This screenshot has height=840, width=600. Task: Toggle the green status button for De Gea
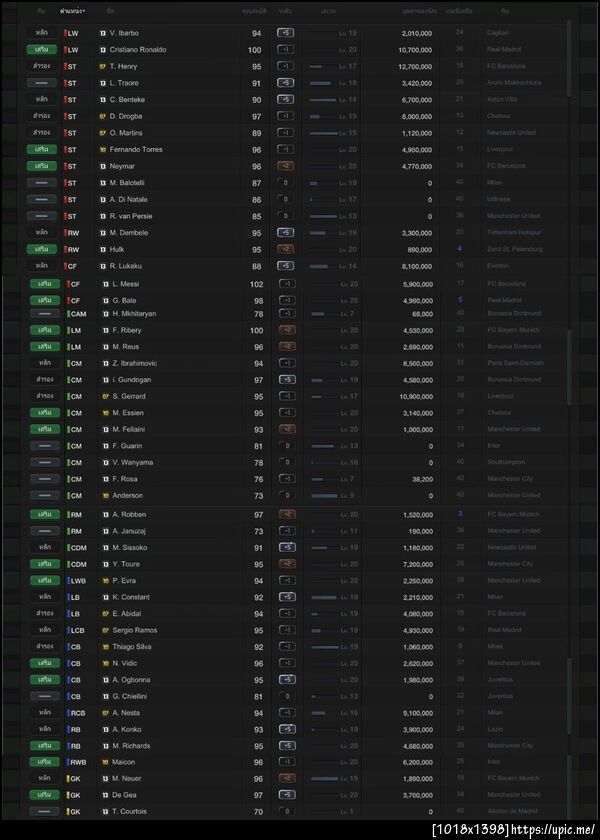tap(43, 795)
